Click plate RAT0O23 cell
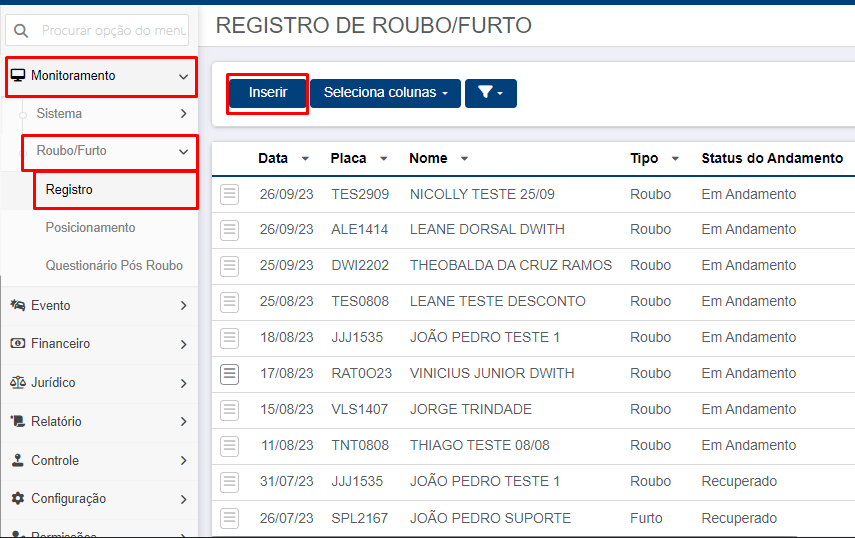855x538 pixels. click(x=362, y=373)
